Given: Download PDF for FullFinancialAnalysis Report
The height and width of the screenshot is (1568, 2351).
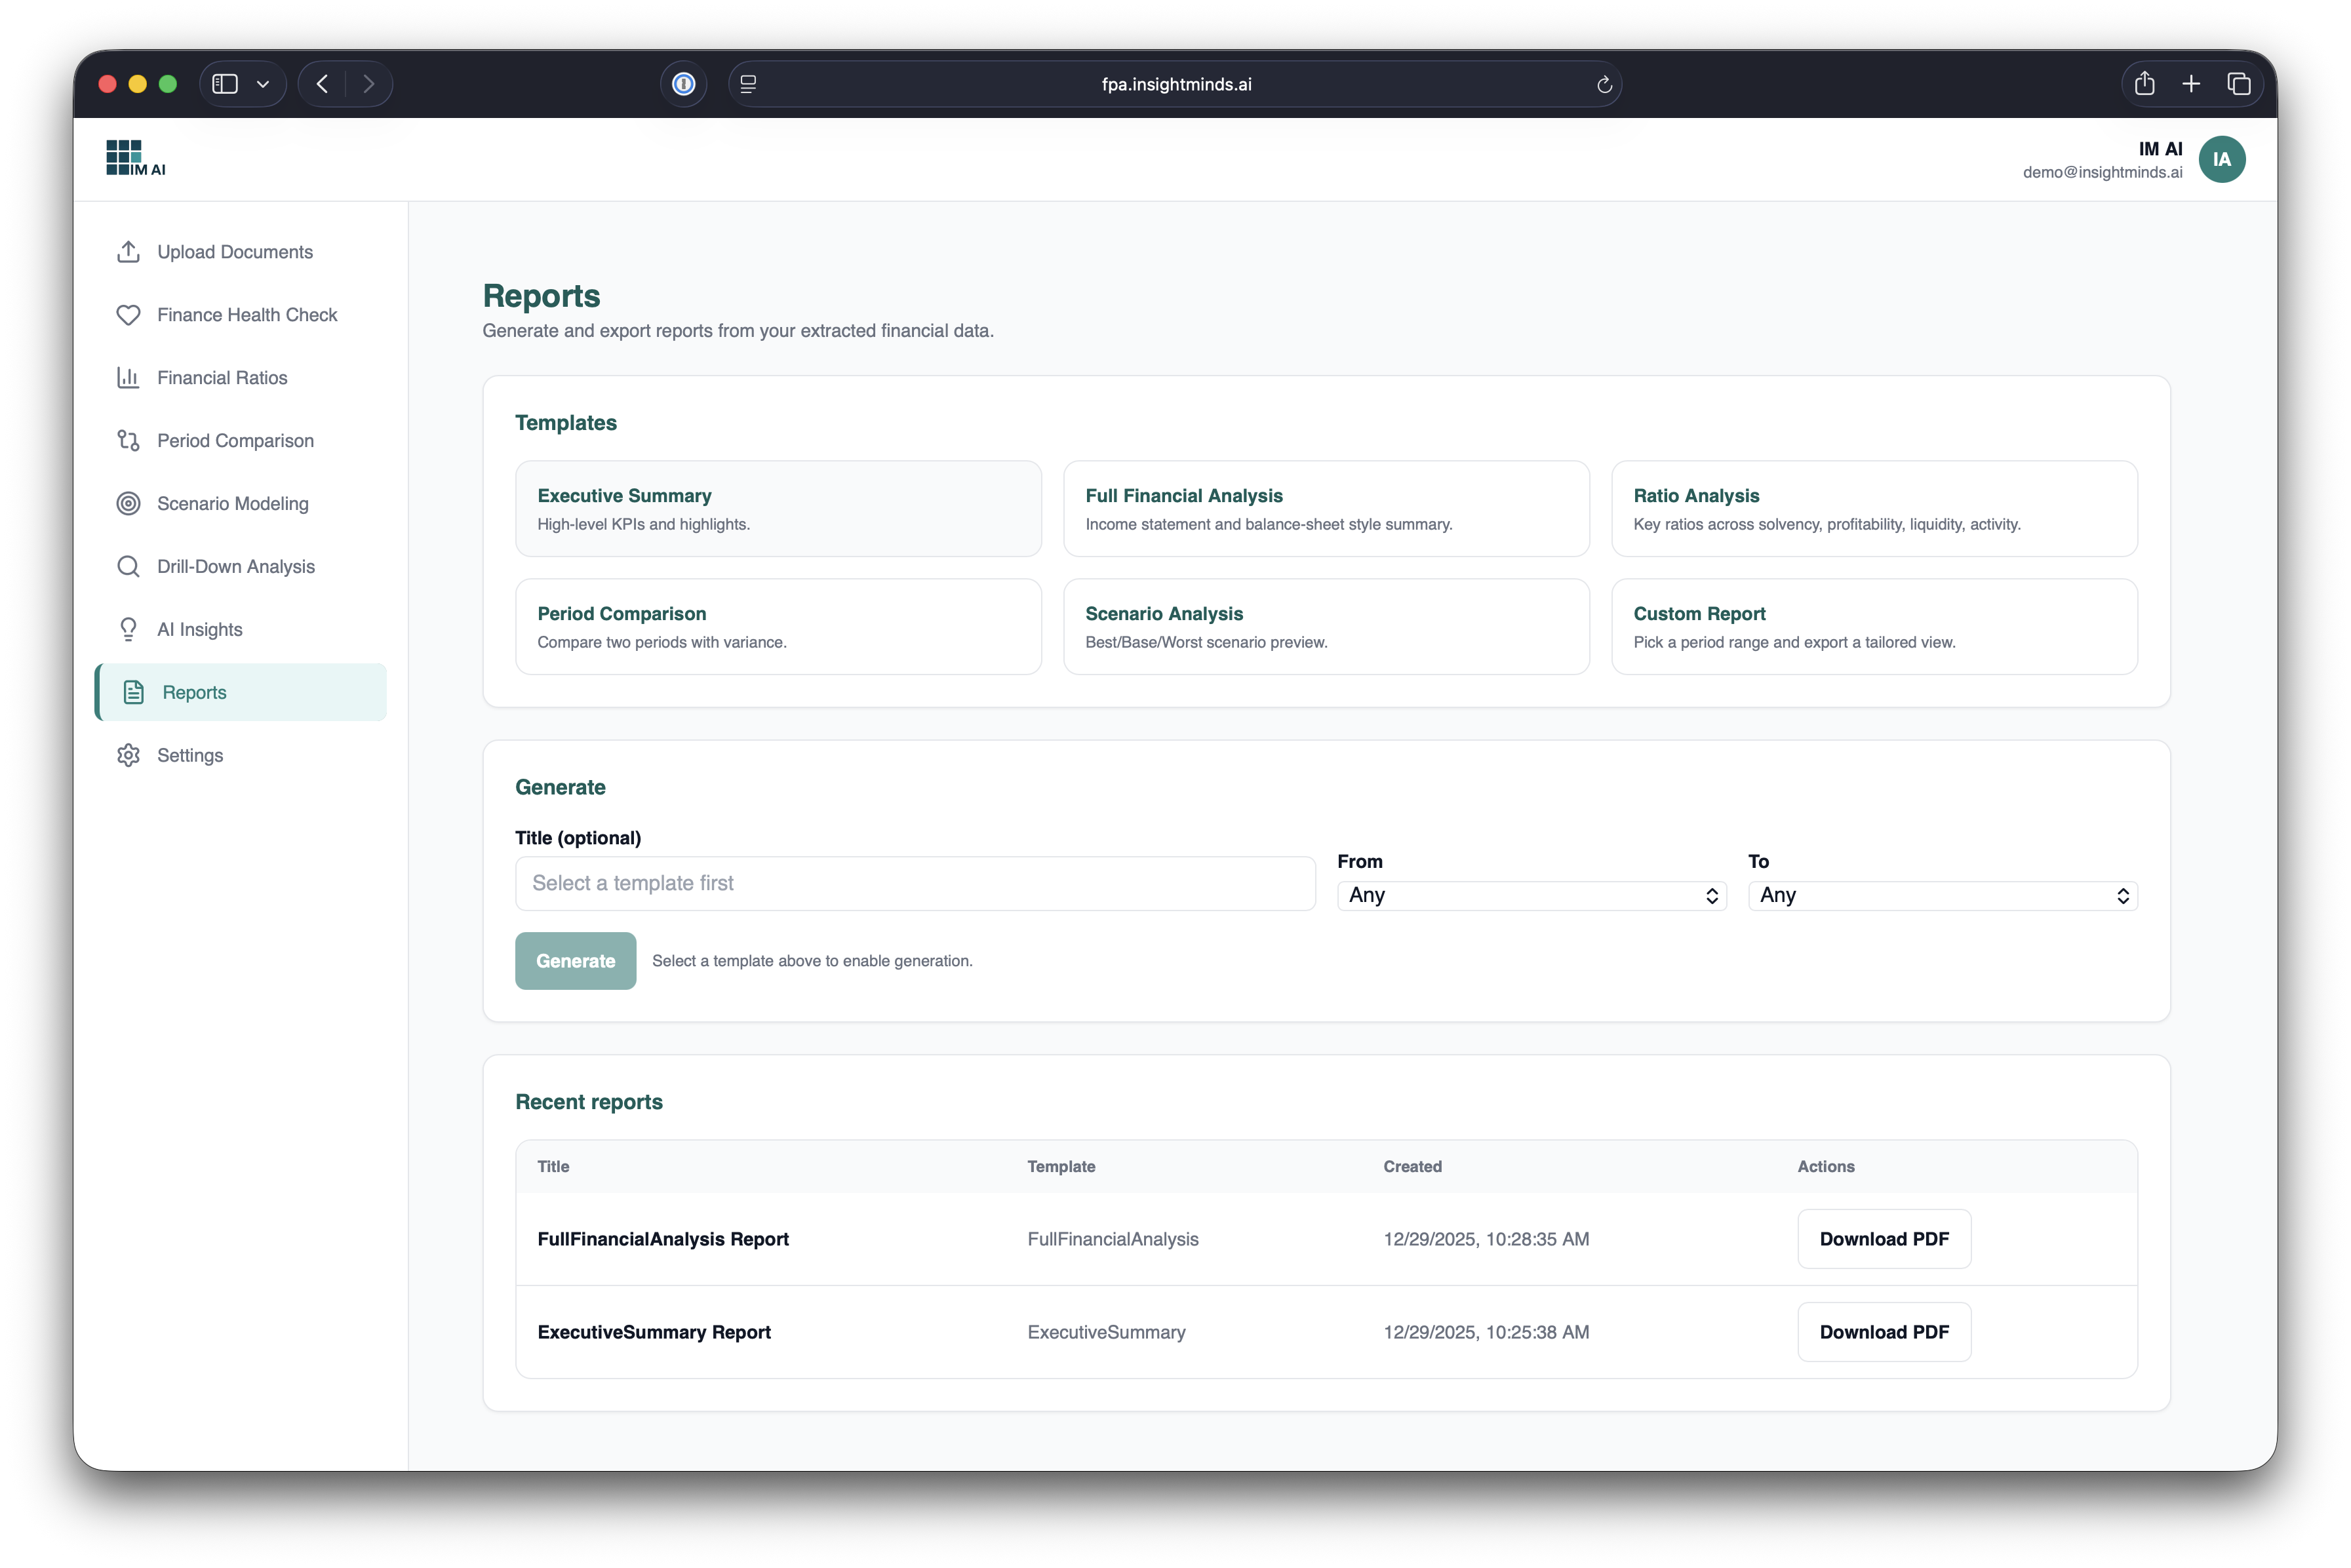Looking at the screenshot, I should [x=1883, y=1239].
